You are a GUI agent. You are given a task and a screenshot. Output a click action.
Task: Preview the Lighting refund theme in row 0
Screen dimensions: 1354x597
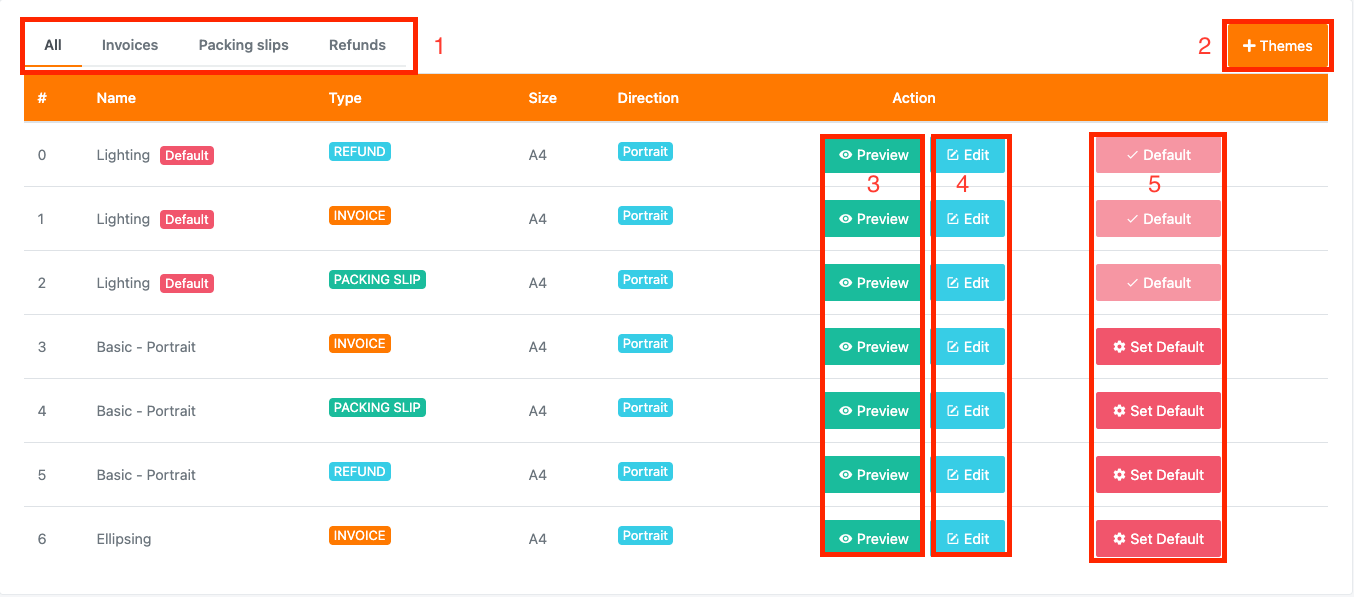[873, 155]
